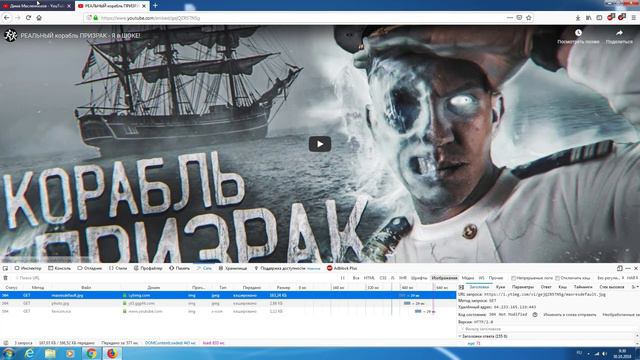
Task: Reload the current page
Action: click(x=28, y=18)
